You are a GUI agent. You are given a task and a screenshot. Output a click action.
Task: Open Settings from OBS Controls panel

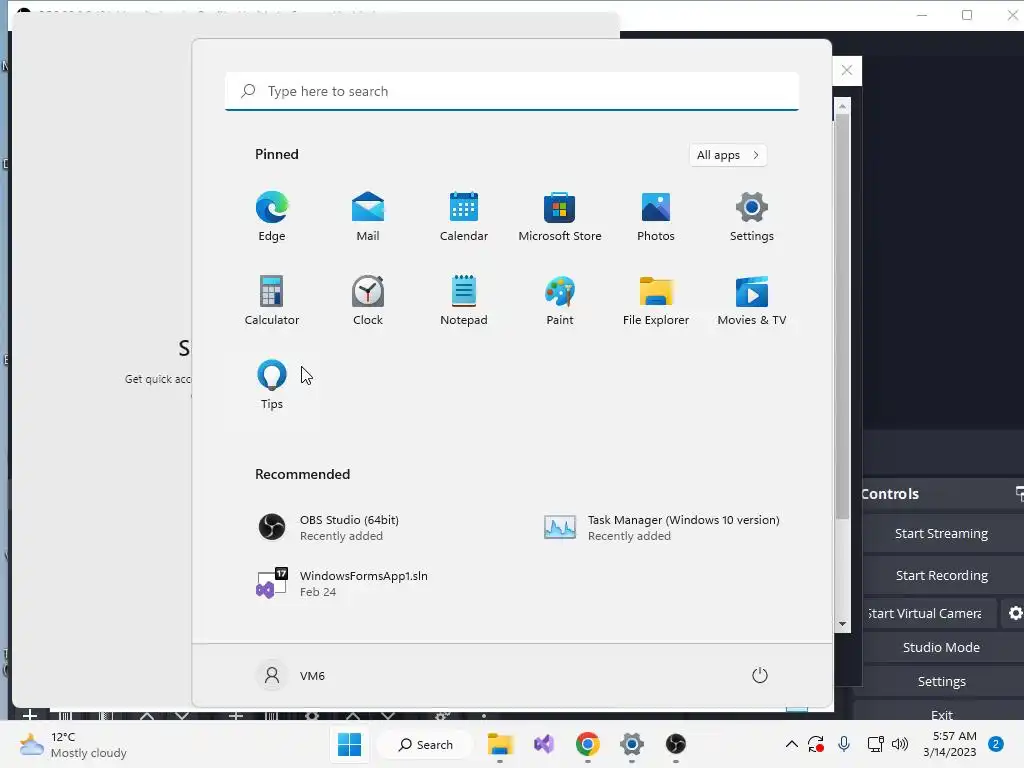pos(941,681)
